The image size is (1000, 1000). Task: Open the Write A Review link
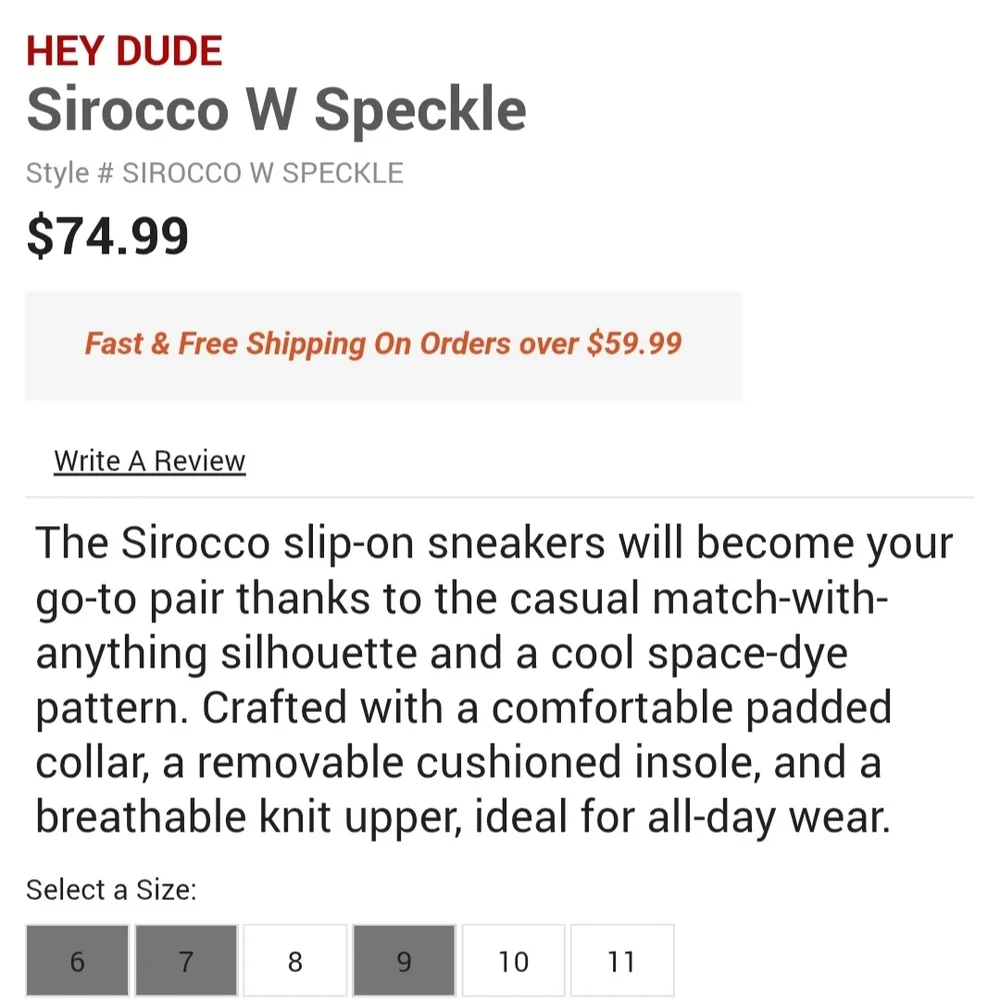click(x=149, y=461)
